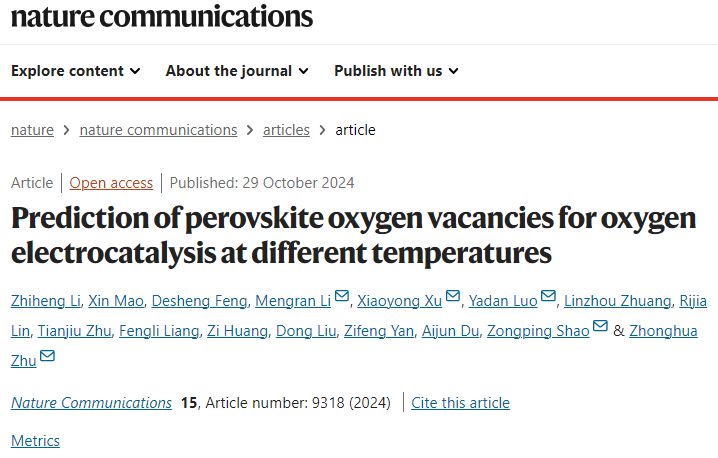Click the nature communications logo
718x458 pixels.
(x=162, y=16)
